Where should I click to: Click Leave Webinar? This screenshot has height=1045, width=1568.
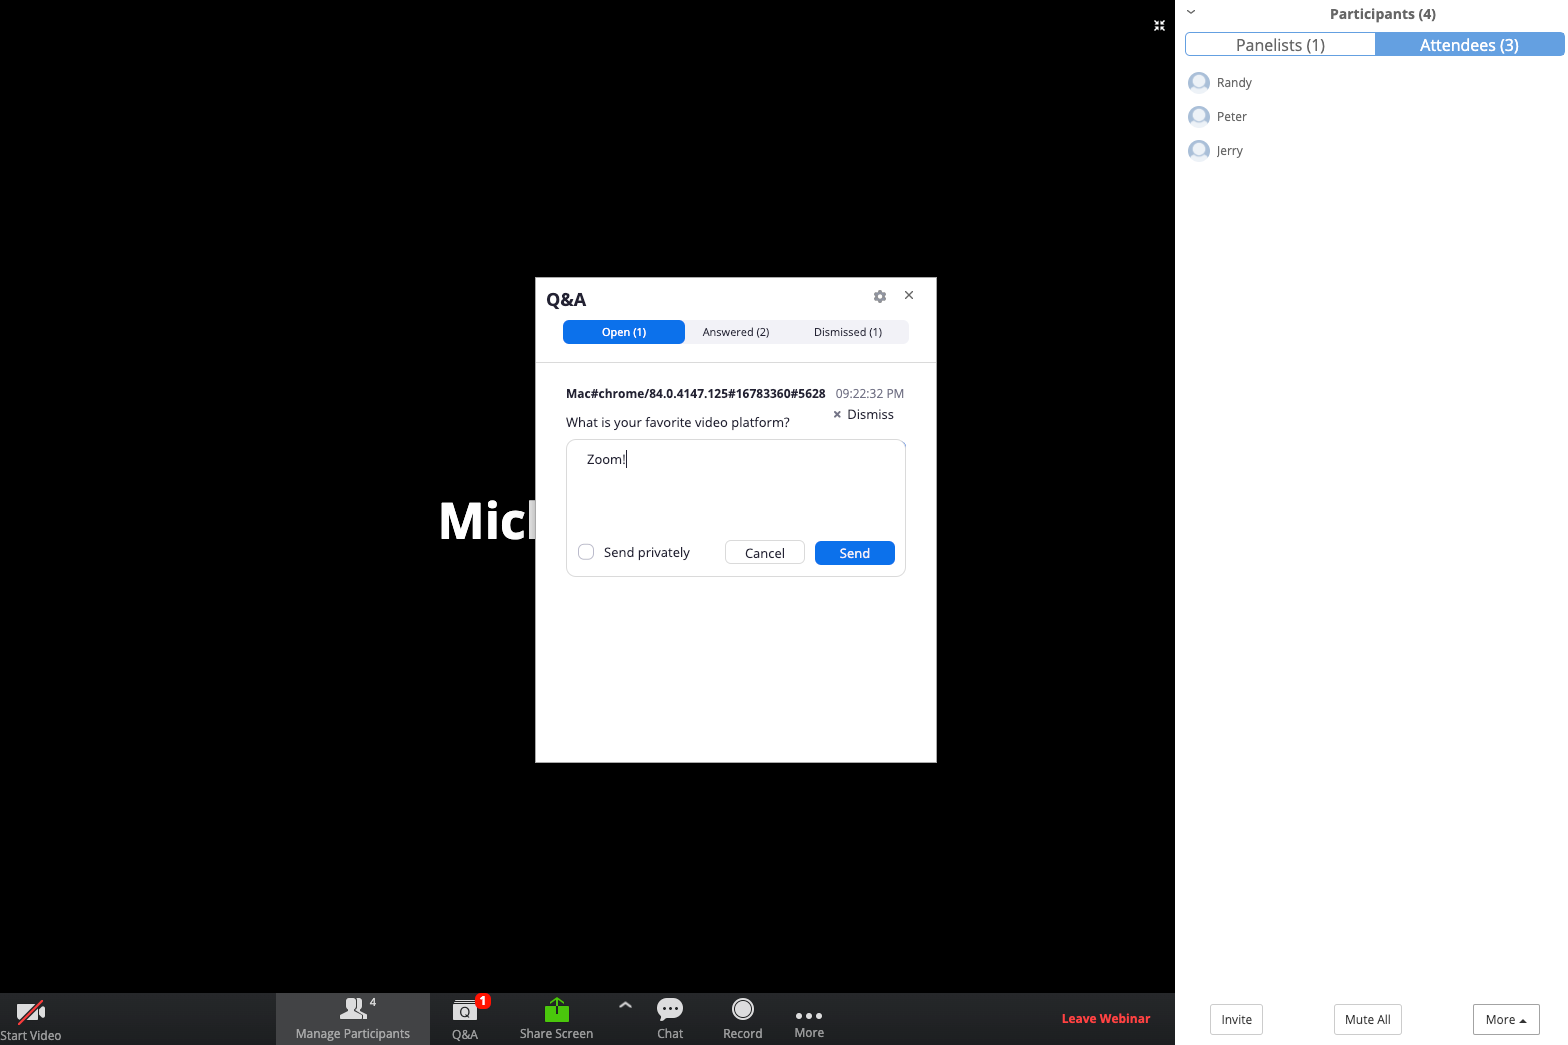(1106, 1019)
